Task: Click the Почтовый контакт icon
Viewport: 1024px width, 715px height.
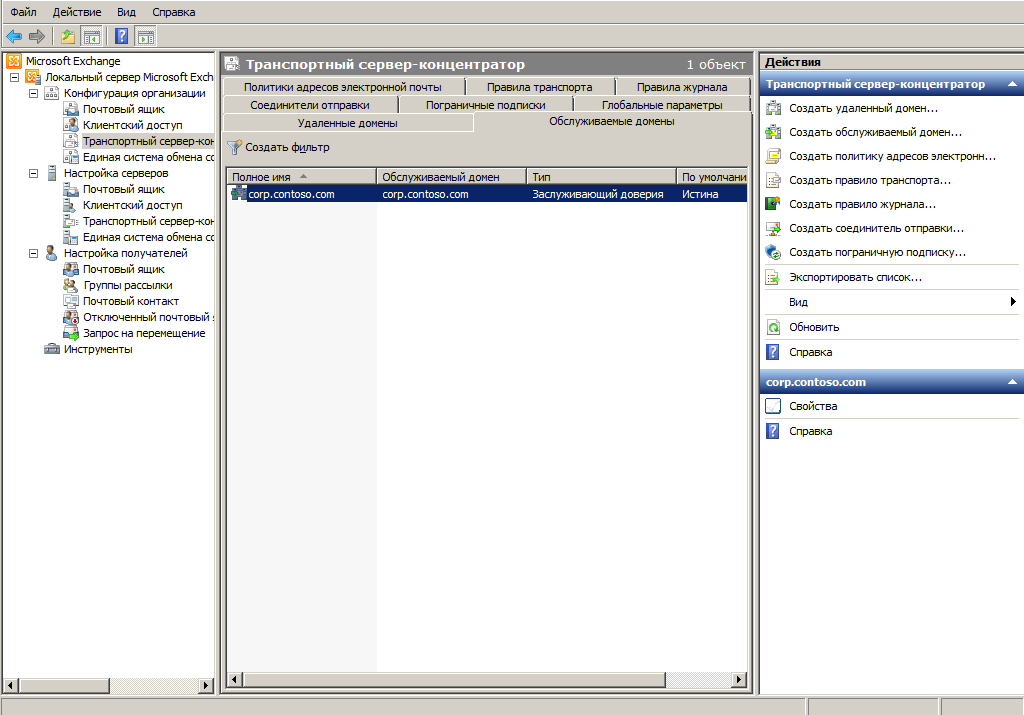Action: point(71,301)
